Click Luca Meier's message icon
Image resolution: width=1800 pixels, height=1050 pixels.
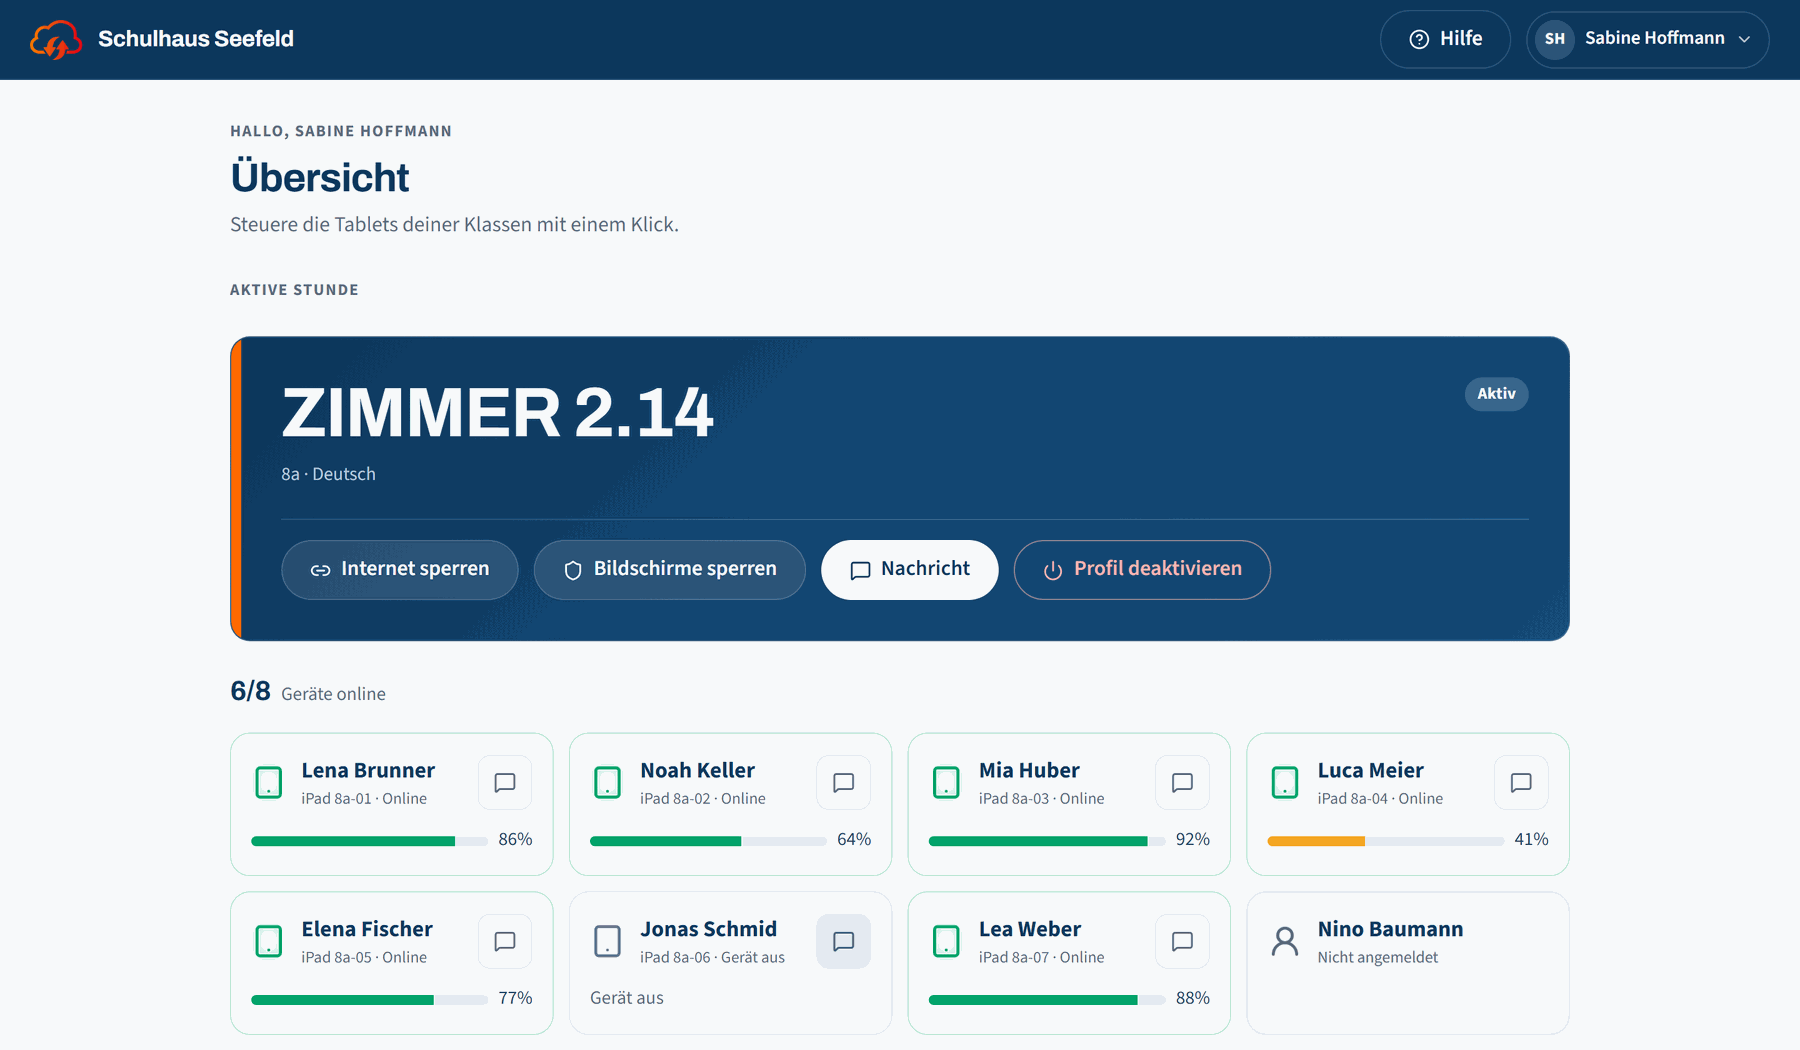coord(1521,783)
